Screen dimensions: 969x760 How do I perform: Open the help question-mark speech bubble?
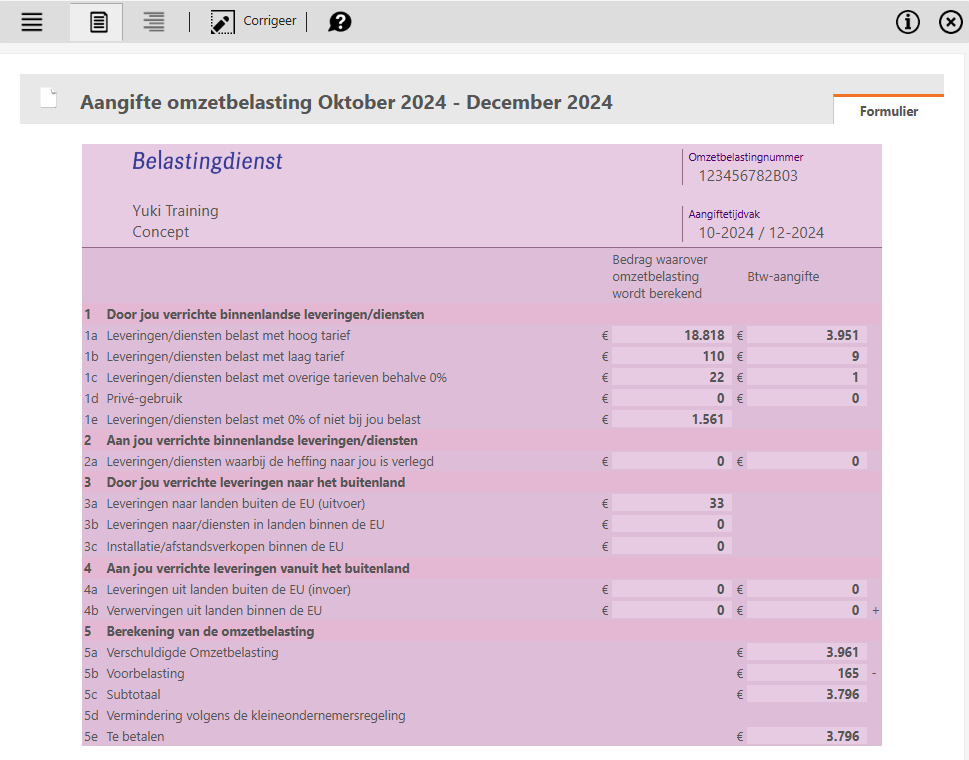(340, 22)
